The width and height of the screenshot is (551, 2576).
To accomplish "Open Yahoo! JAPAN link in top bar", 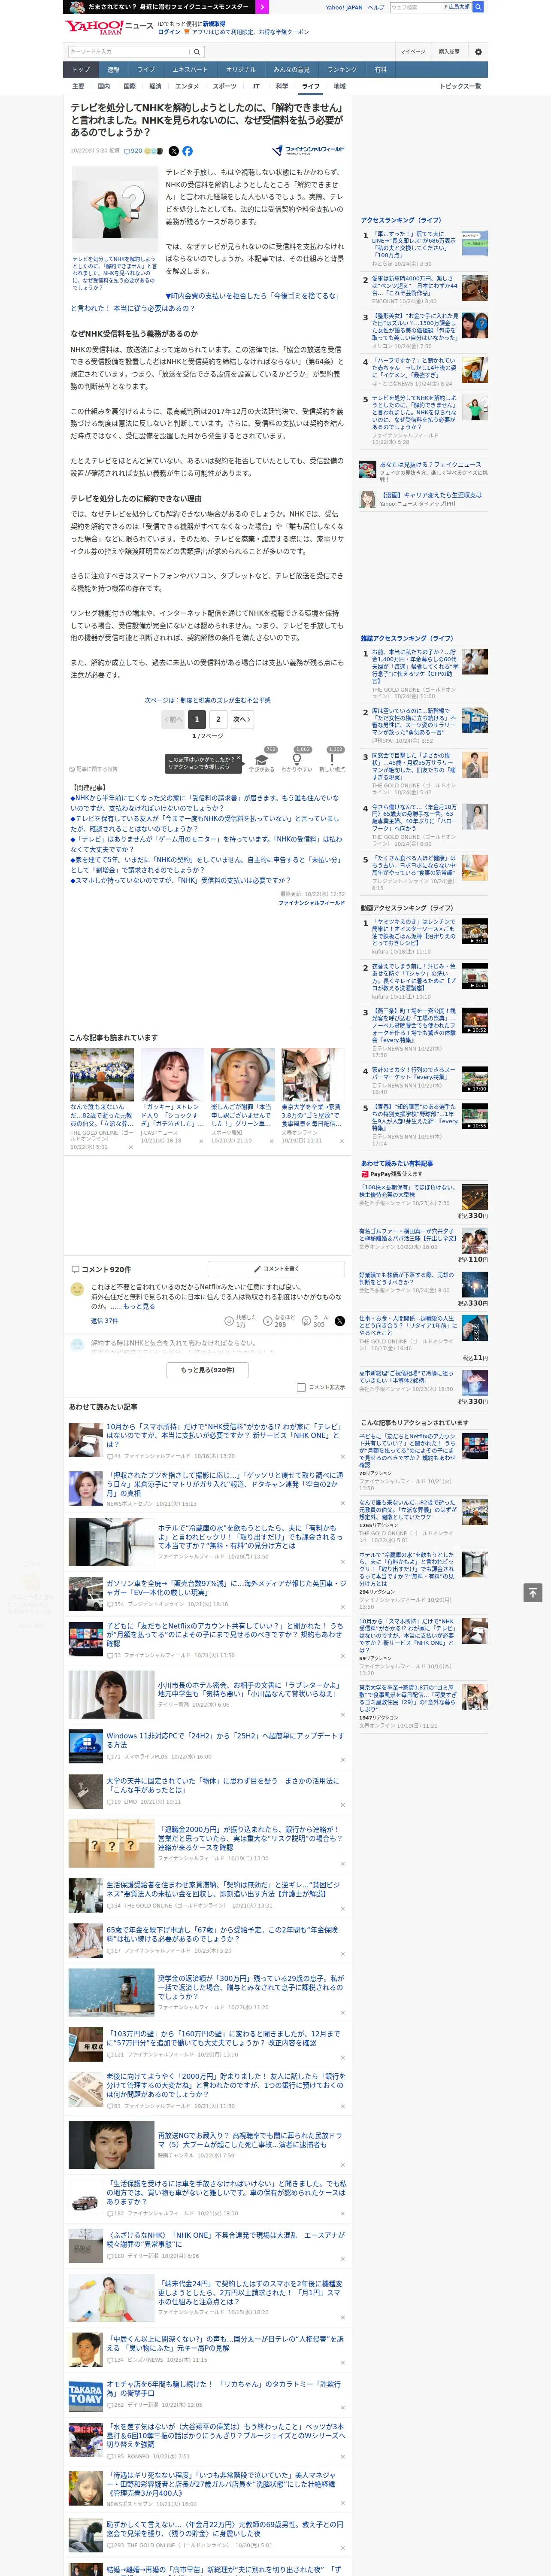I will [x=344, y=7].
